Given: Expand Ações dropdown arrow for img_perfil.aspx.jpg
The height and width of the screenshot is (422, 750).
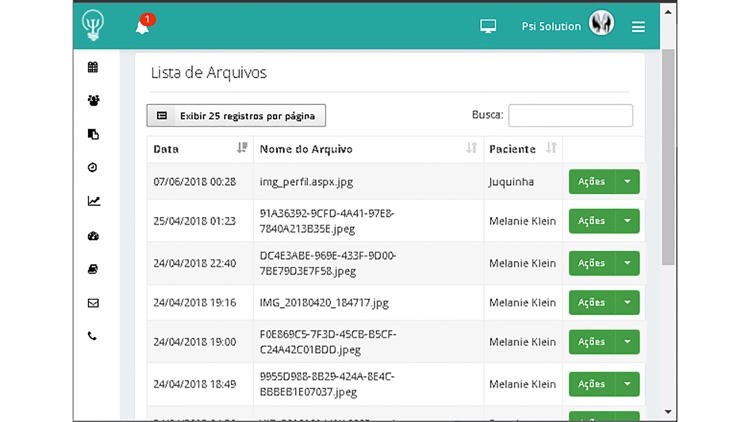Looking at the screenshot, I should click(627, 182).
